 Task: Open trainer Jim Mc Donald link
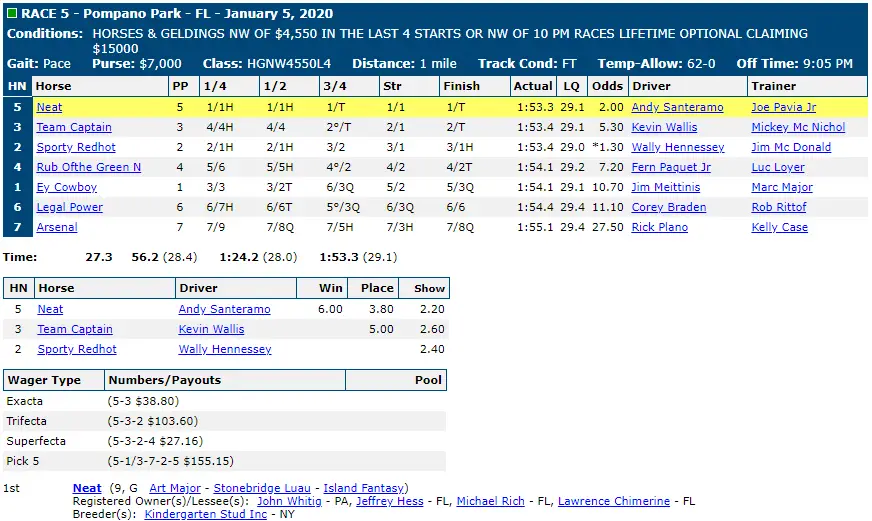(x=791, y=147)
